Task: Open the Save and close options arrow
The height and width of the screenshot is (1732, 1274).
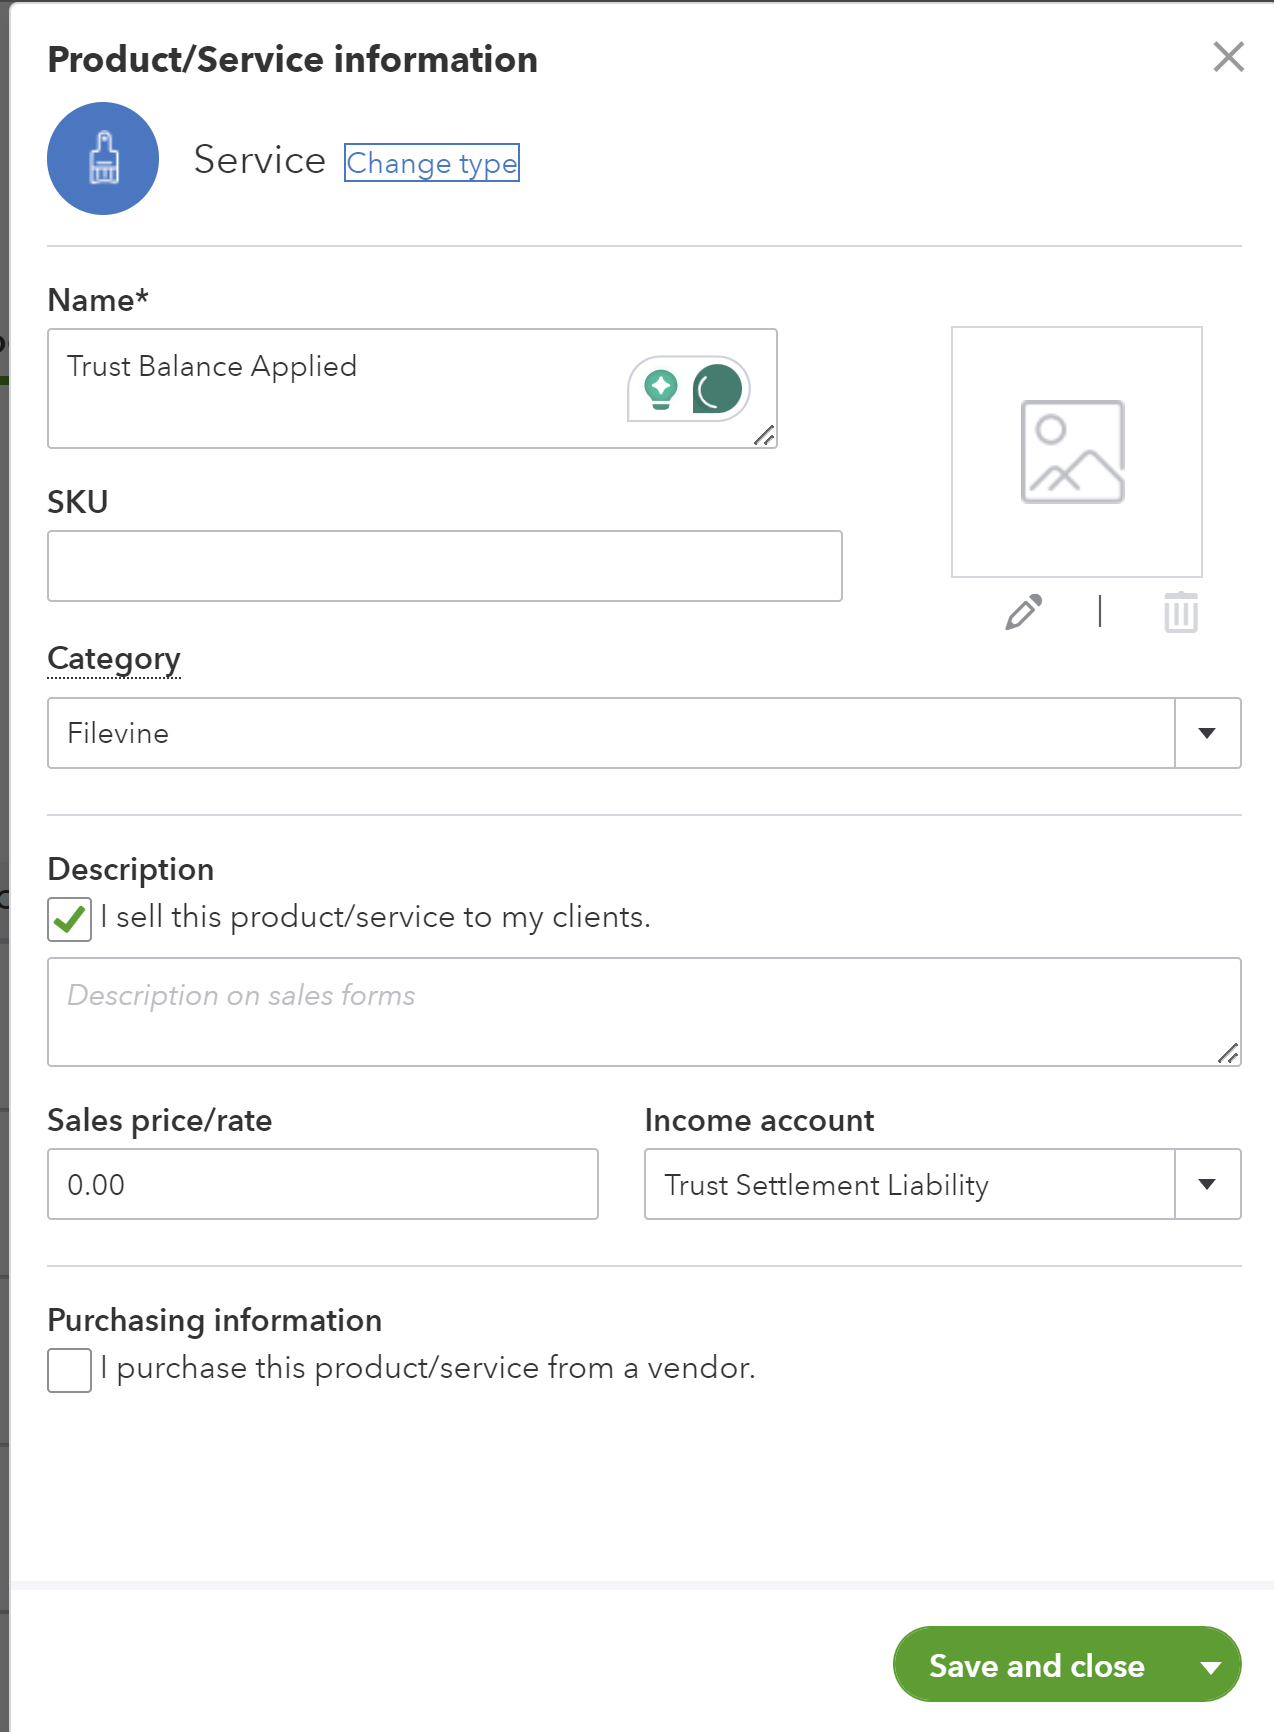Action: click(1211, 1666)
